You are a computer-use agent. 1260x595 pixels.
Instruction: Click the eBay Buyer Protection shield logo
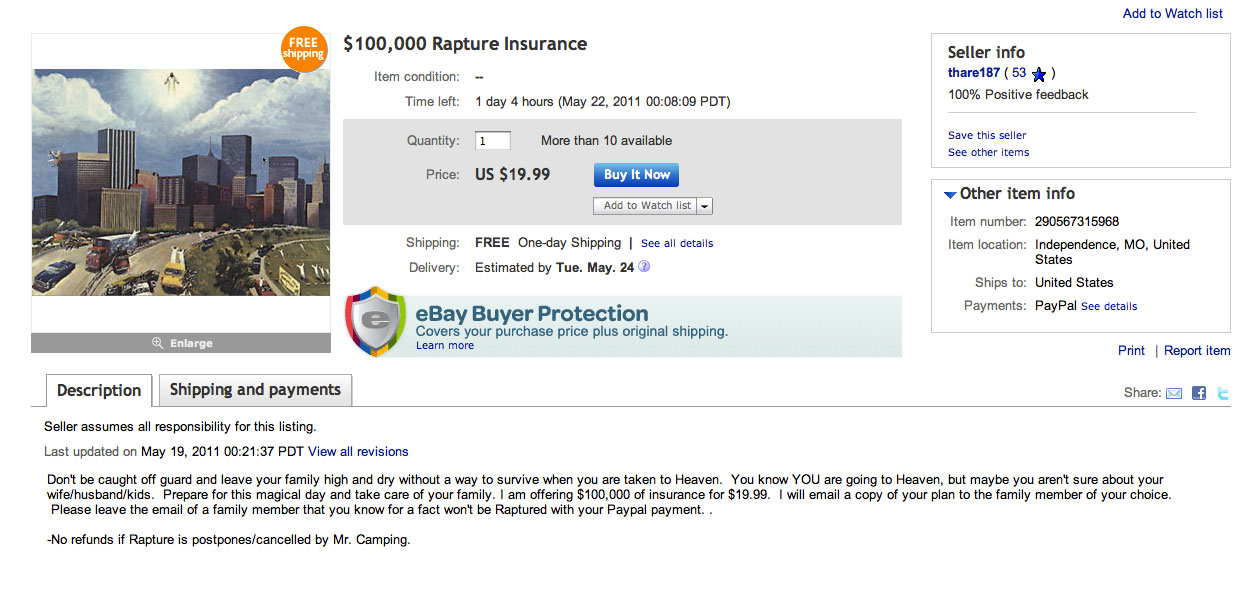point(376,322)
